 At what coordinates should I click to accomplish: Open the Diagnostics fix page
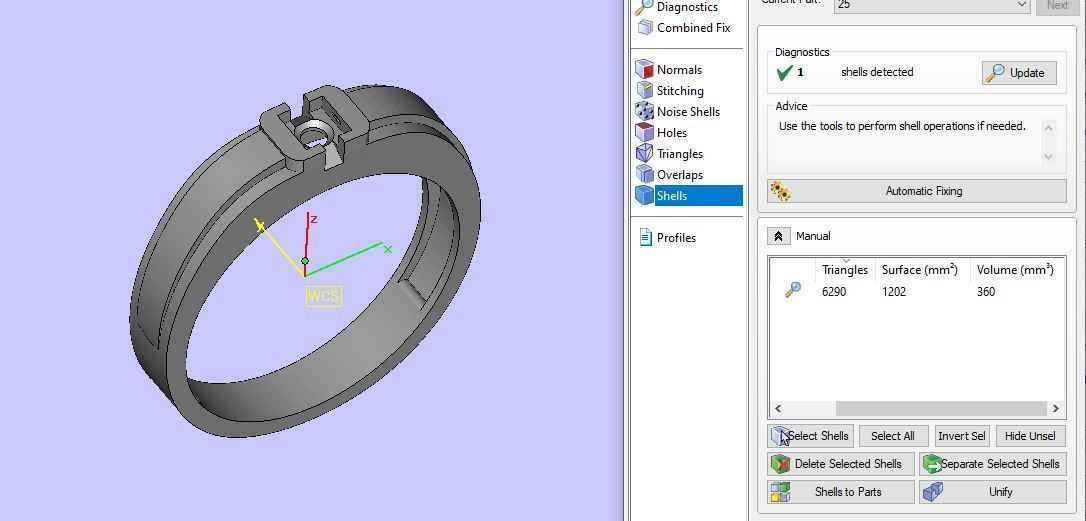coord(688,7)
